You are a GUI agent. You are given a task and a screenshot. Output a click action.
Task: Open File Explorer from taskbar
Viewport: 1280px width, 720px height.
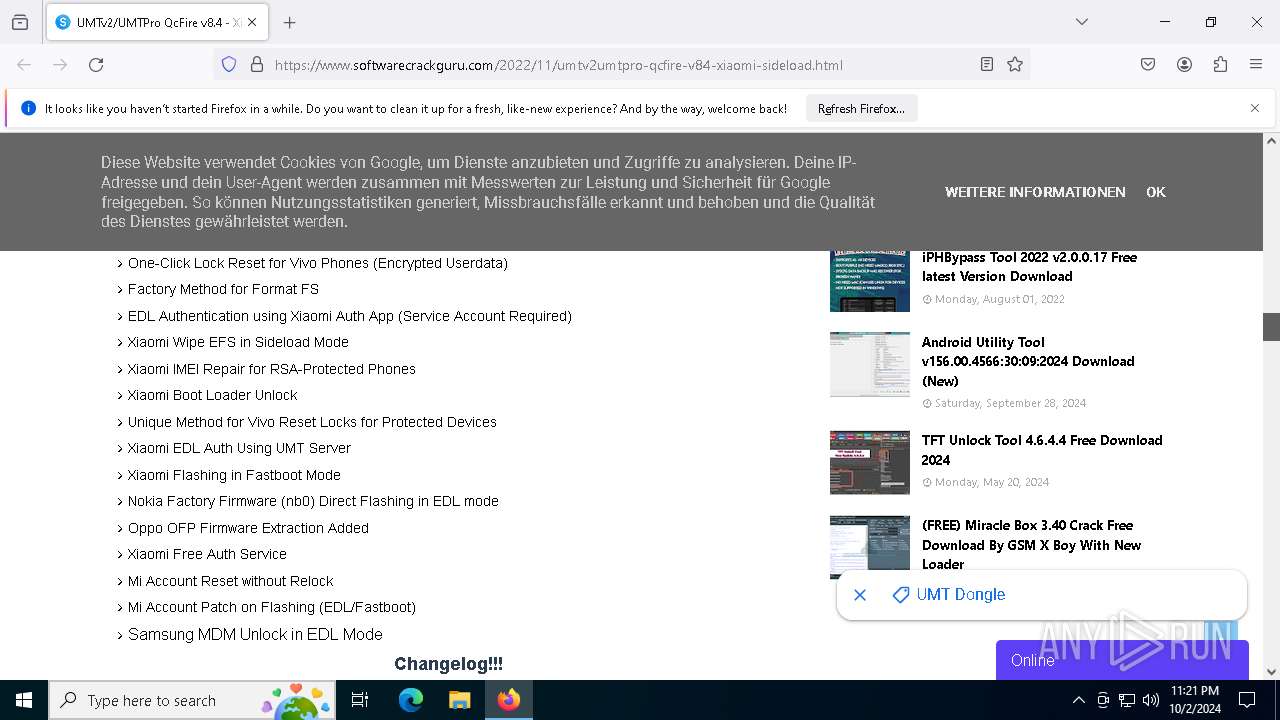tap(459, 700)
